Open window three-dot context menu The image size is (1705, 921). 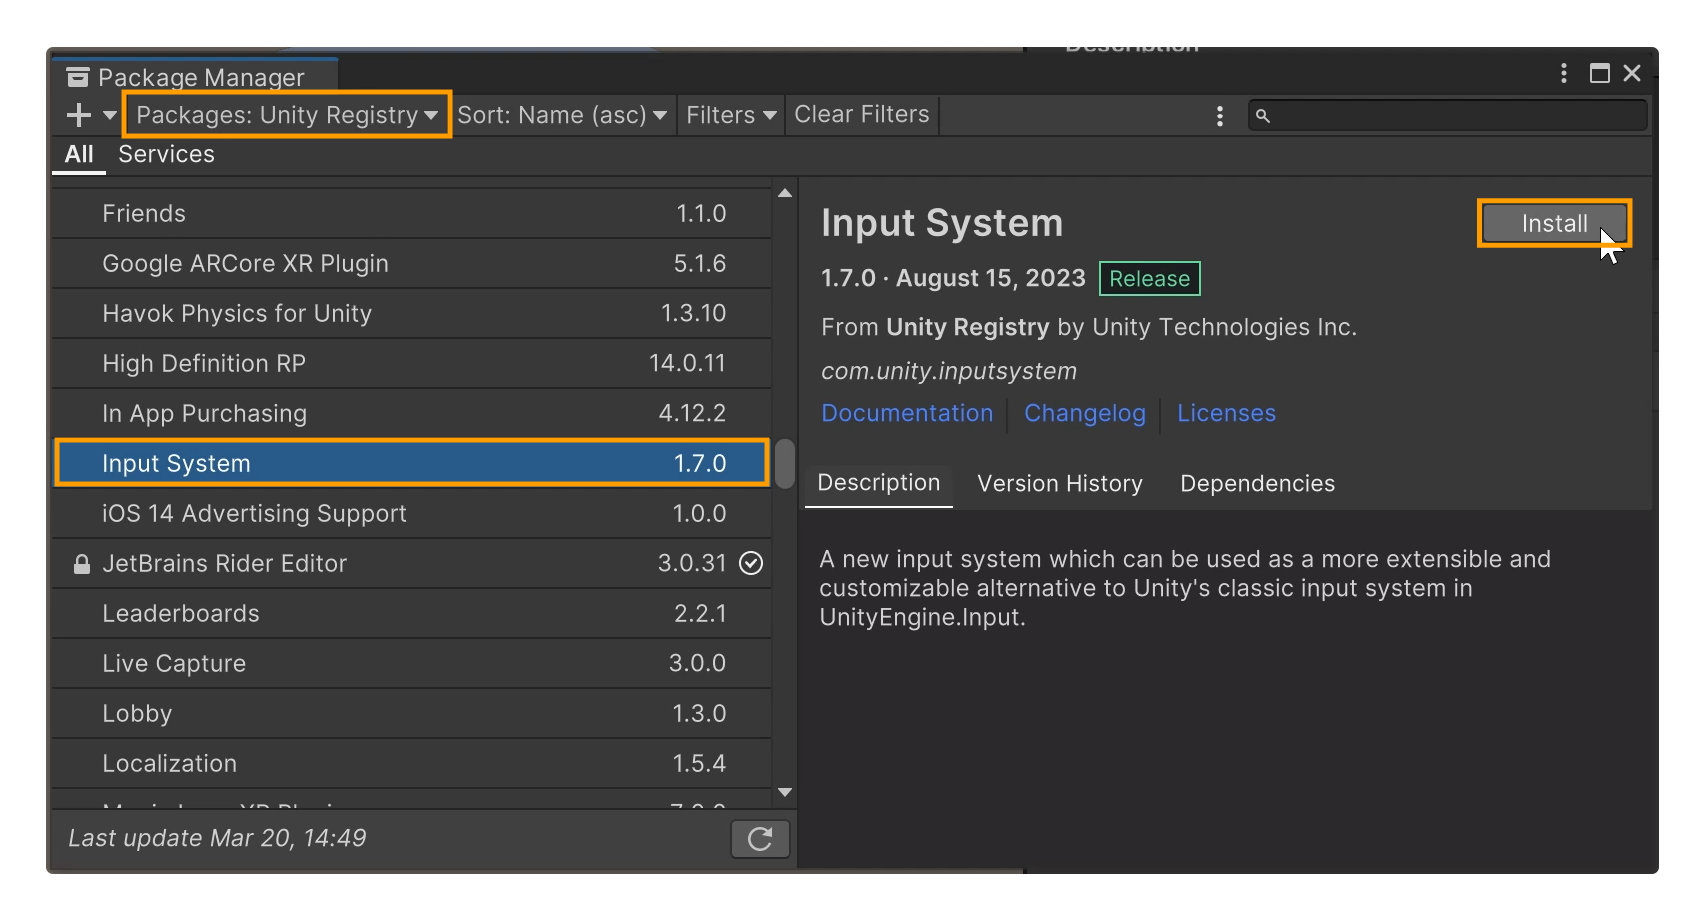coord(1564,73)
